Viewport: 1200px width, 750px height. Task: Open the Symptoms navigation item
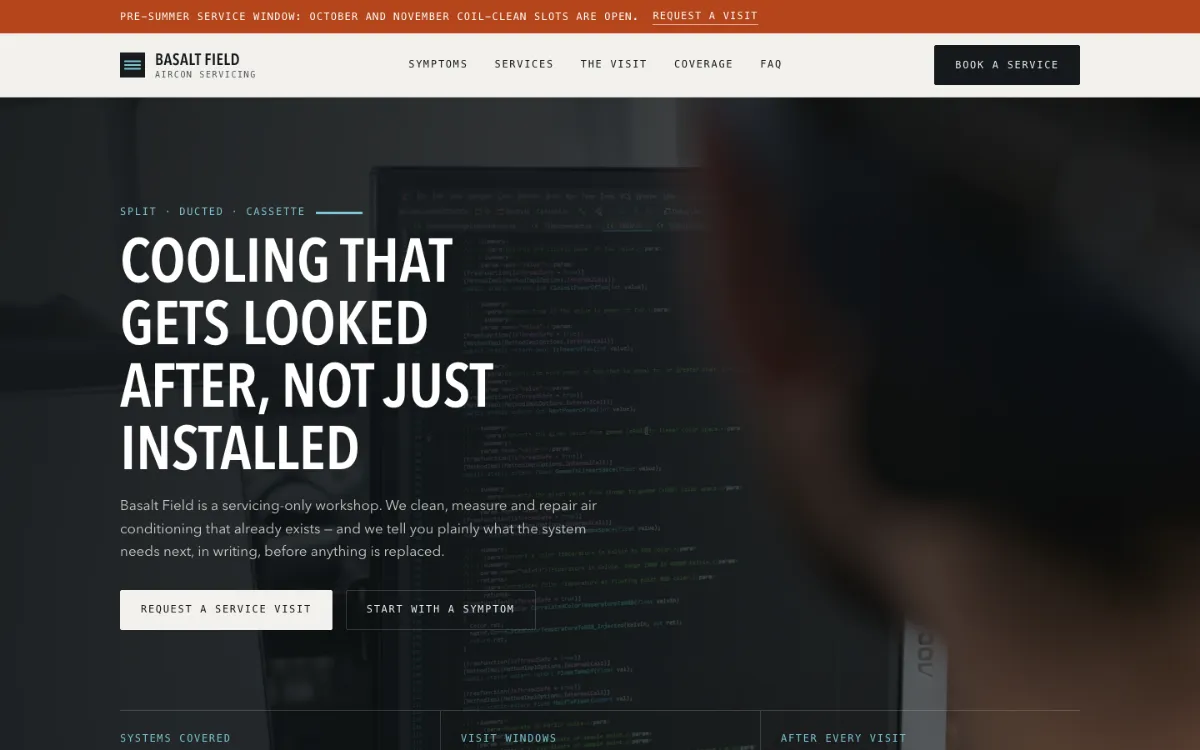click(438, 64)
